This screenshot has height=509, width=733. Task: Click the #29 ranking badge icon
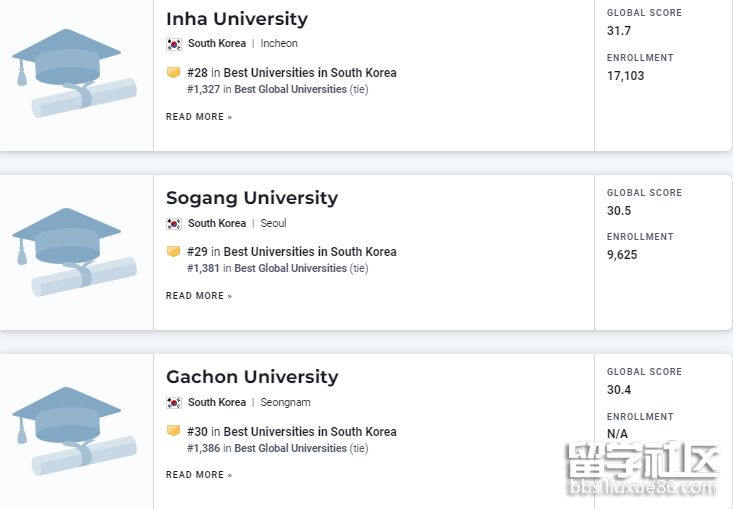click(173, 252)
